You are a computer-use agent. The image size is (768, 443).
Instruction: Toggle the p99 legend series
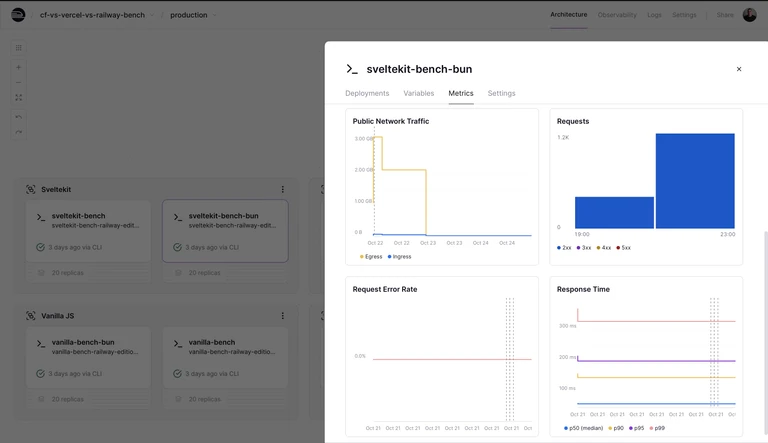pyautogui.click(x=657, y=428)
